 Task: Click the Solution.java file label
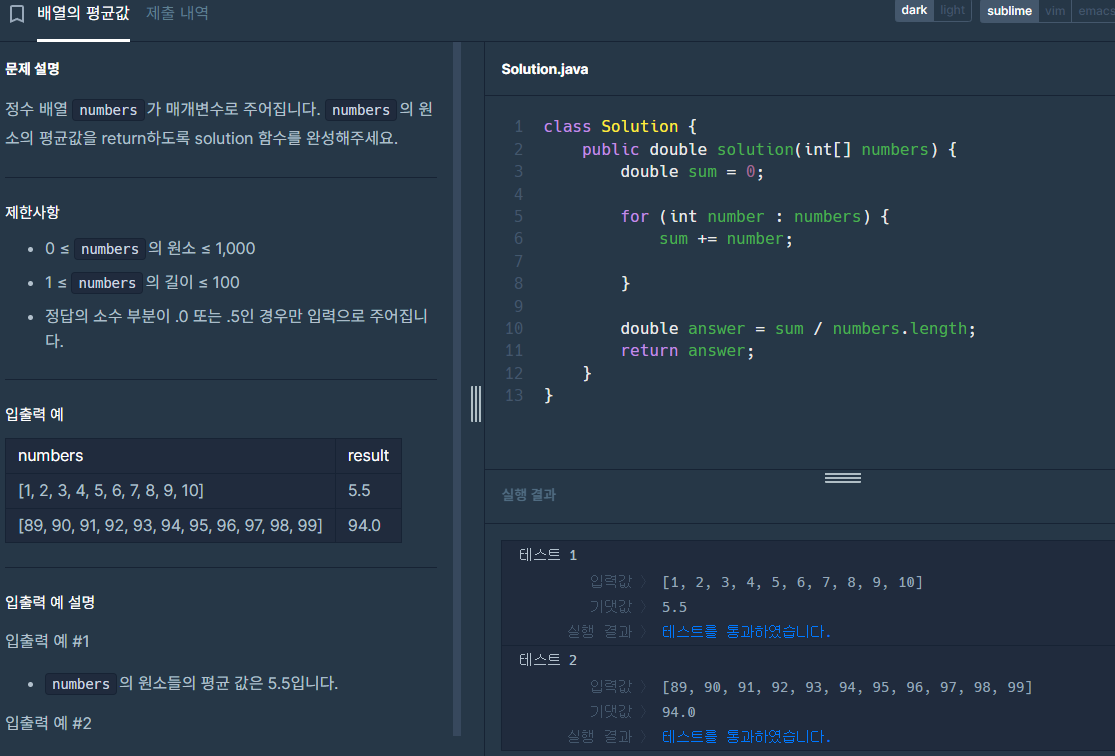[x=543, y=68]
